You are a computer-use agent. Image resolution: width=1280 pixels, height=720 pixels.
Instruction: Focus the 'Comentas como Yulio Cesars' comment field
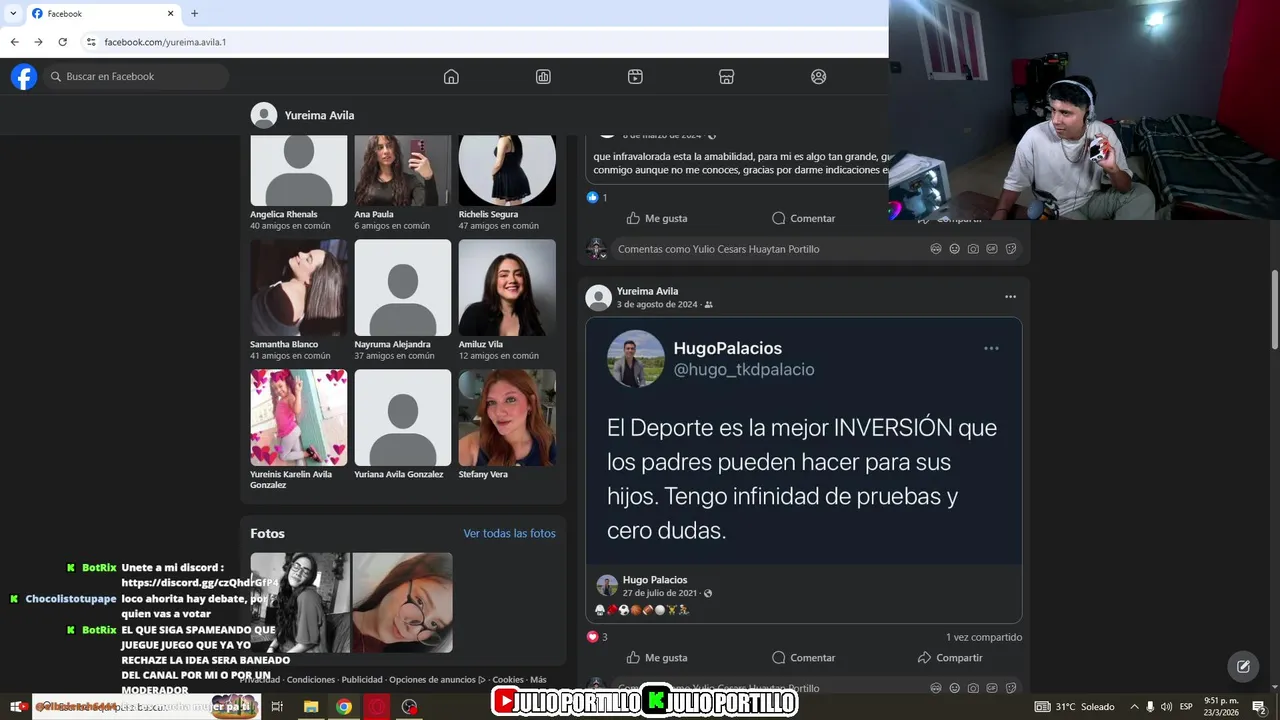point(770,249)
